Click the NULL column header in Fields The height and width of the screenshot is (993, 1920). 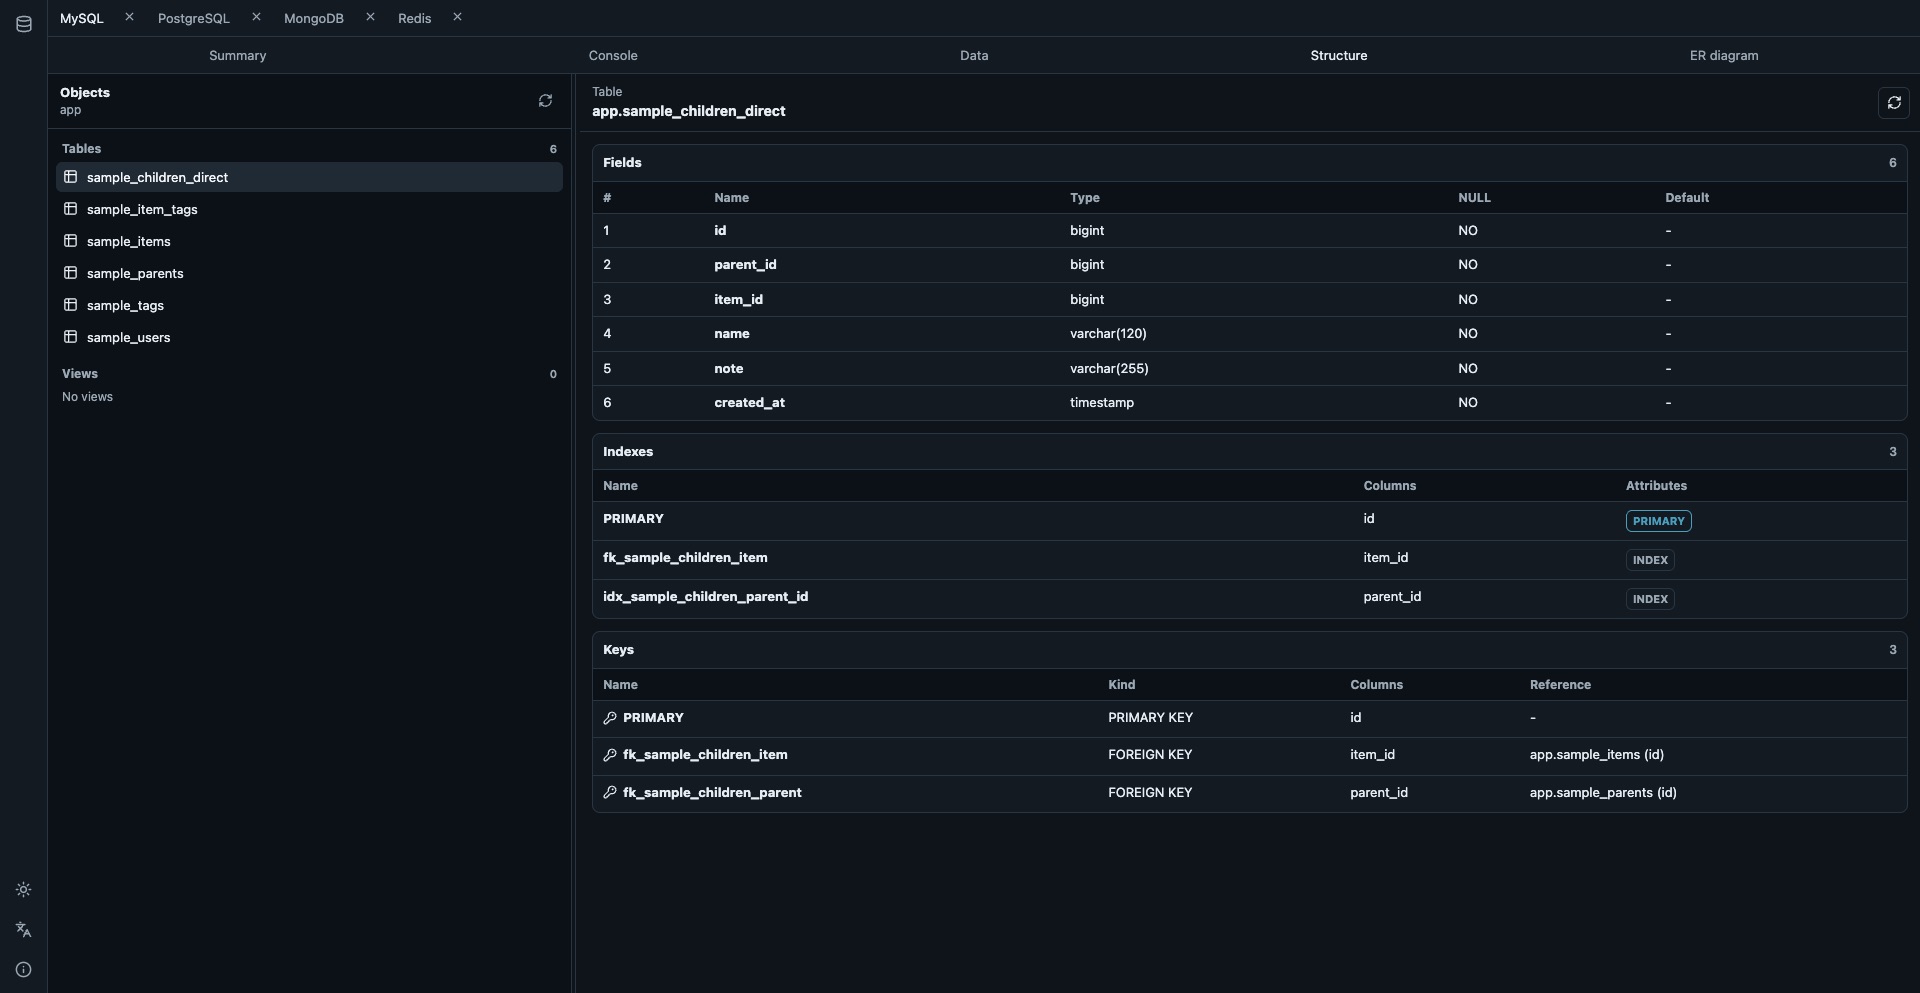(1474, 198)
